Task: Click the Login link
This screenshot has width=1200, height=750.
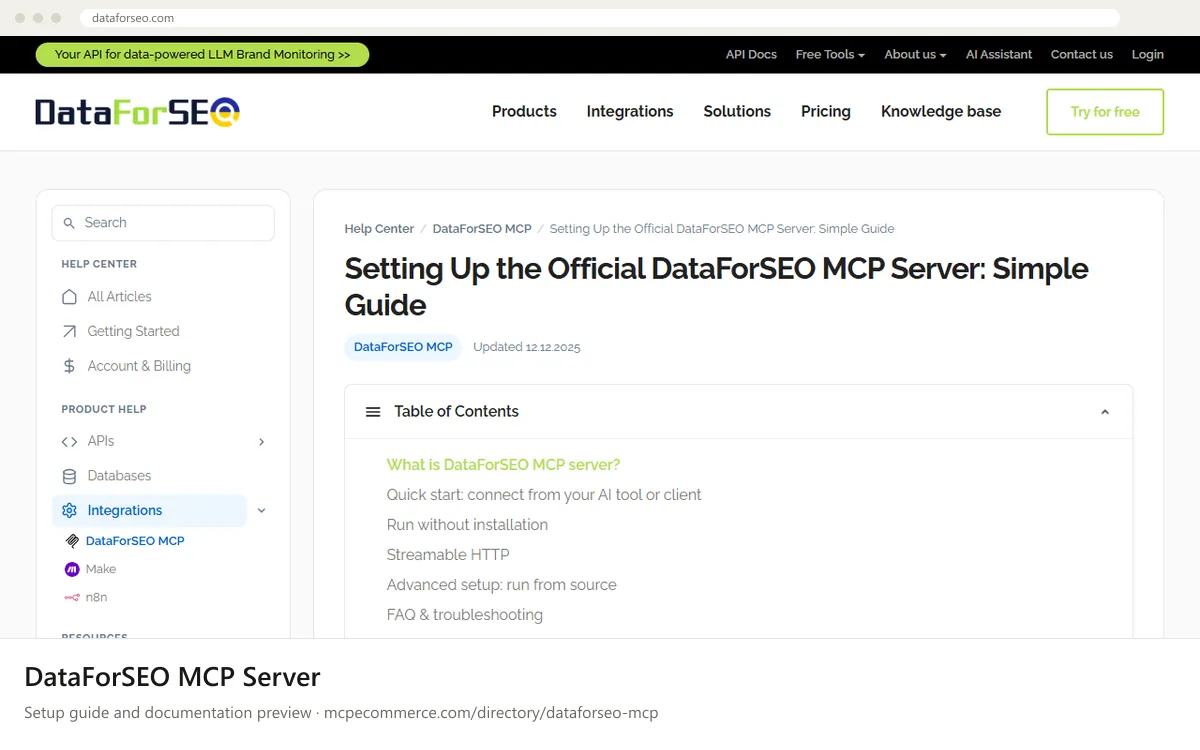Action: [x=1148, y=55]
